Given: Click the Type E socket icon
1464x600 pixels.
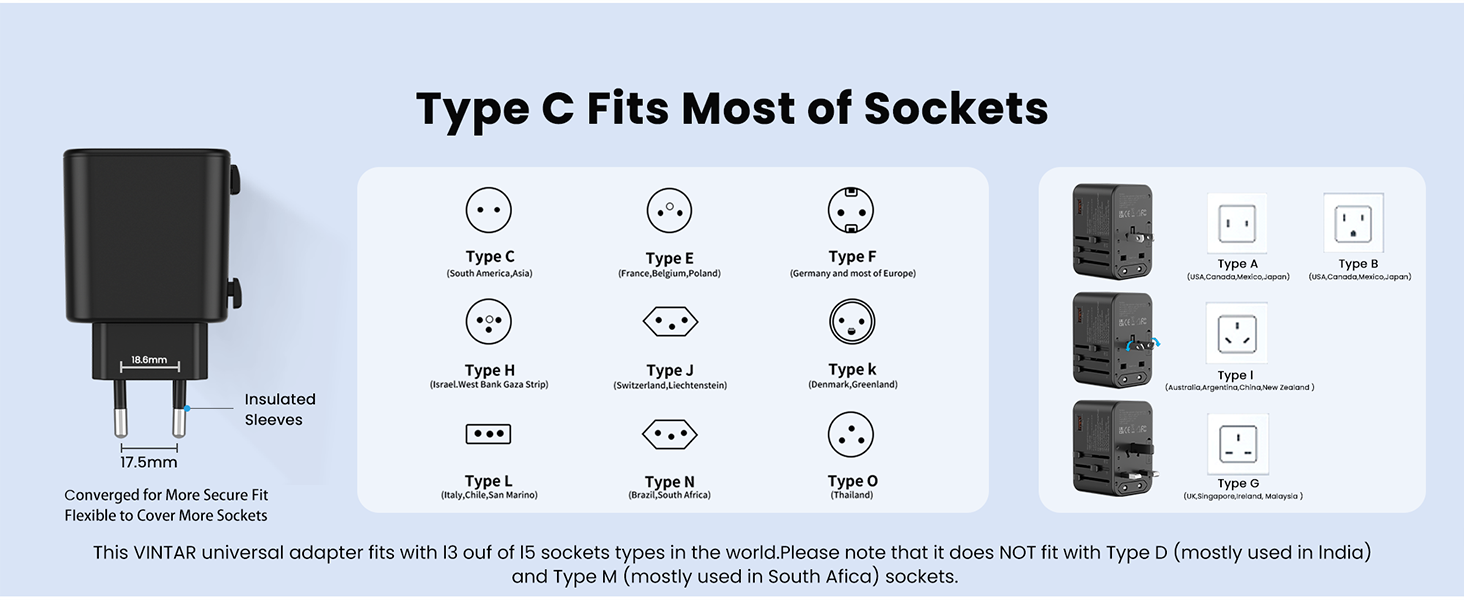Looking at the screenshot, I should tap(670, 211).
